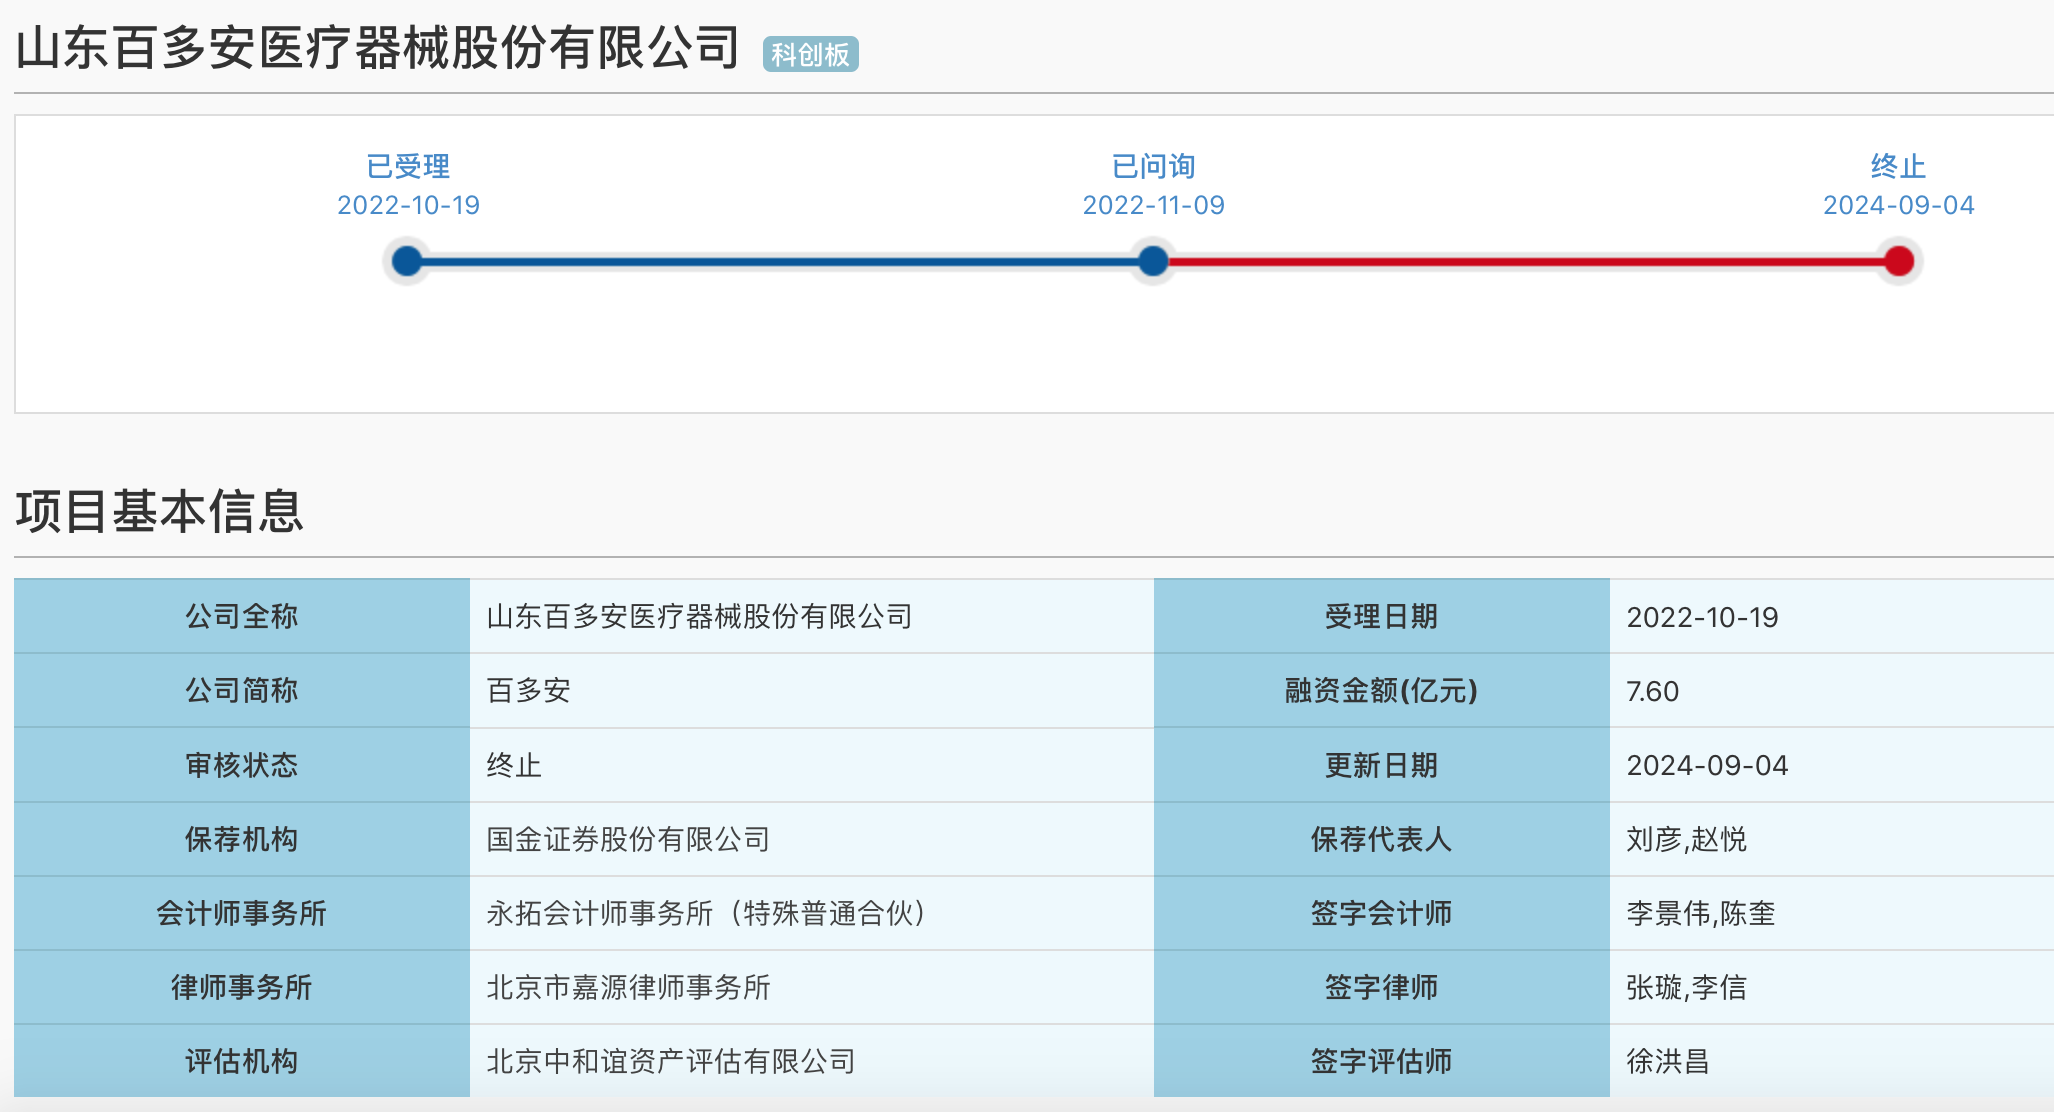
Task: Click the 公司简称 value 百多安
Action: click(x=528, y=691)
